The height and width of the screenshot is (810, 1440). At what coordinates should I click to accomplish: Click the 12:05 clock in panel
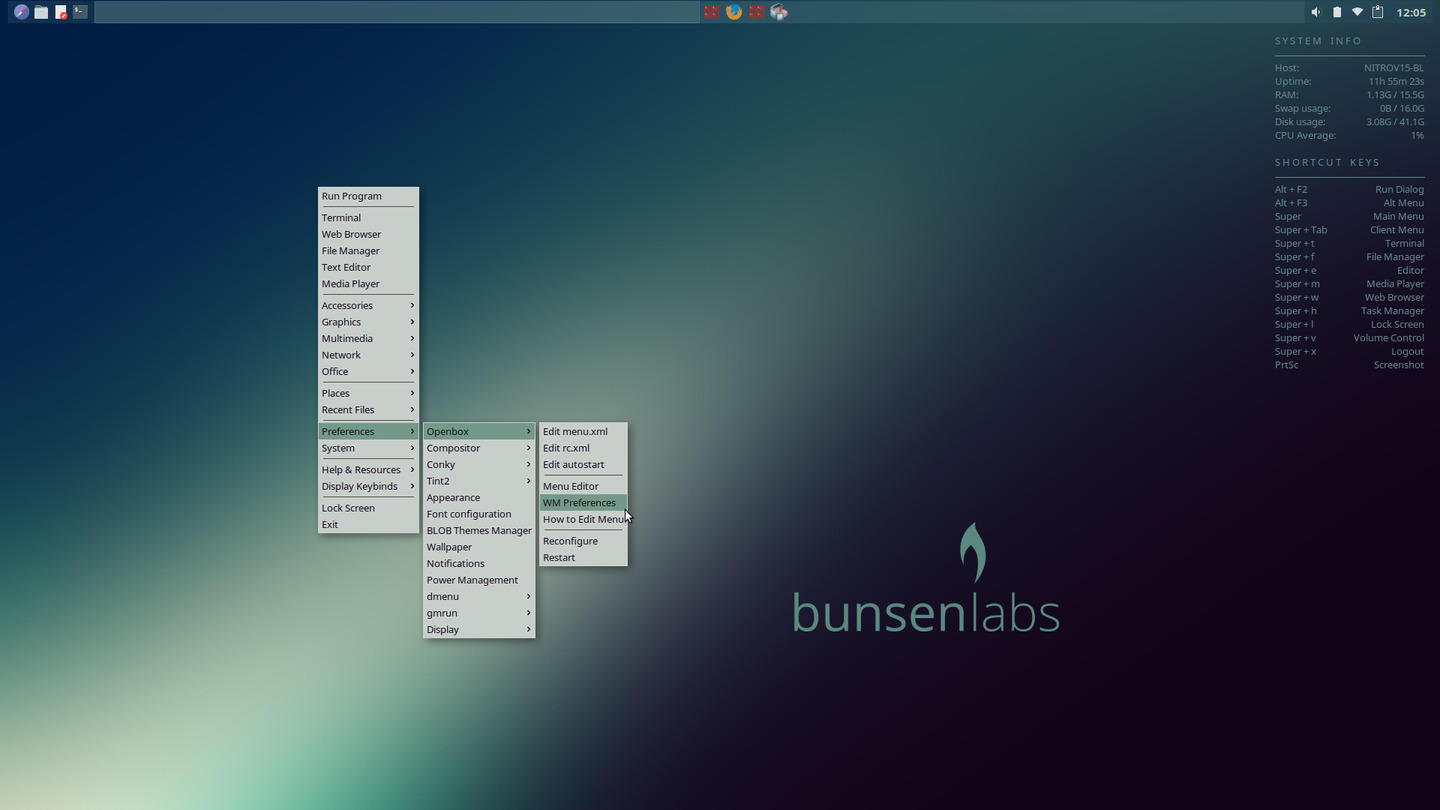point(1411,12)
